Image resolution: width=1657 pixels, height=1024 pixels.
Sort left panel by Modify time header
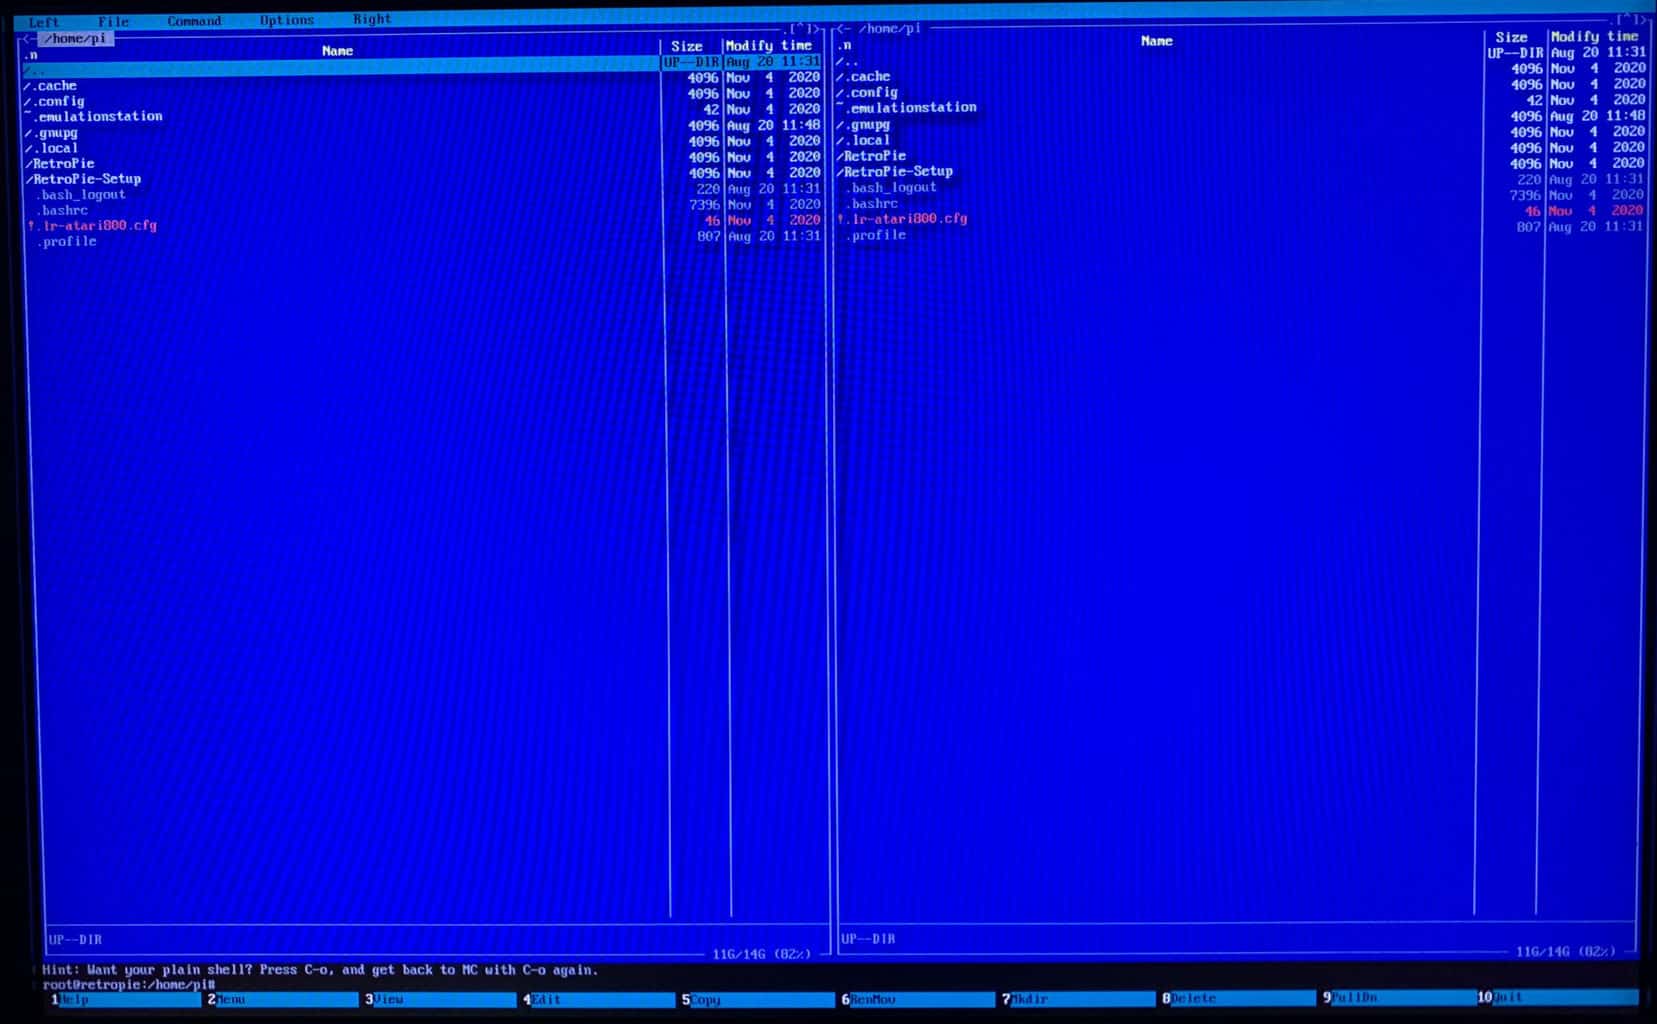tap(769, 45)
